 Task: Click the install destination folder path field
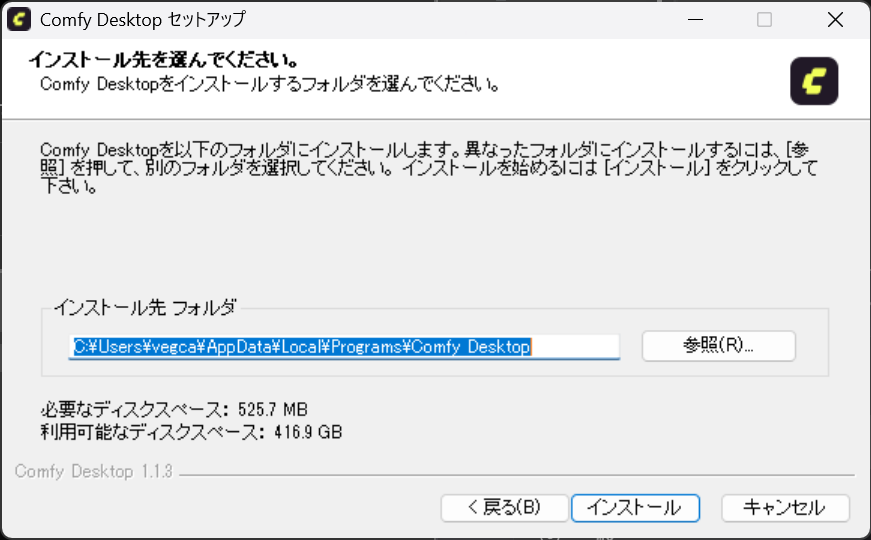(344, 347)
